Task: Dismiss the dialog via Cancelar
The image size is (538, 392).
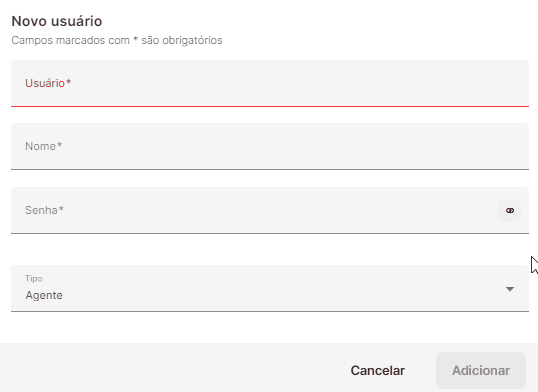Action: 377,371
